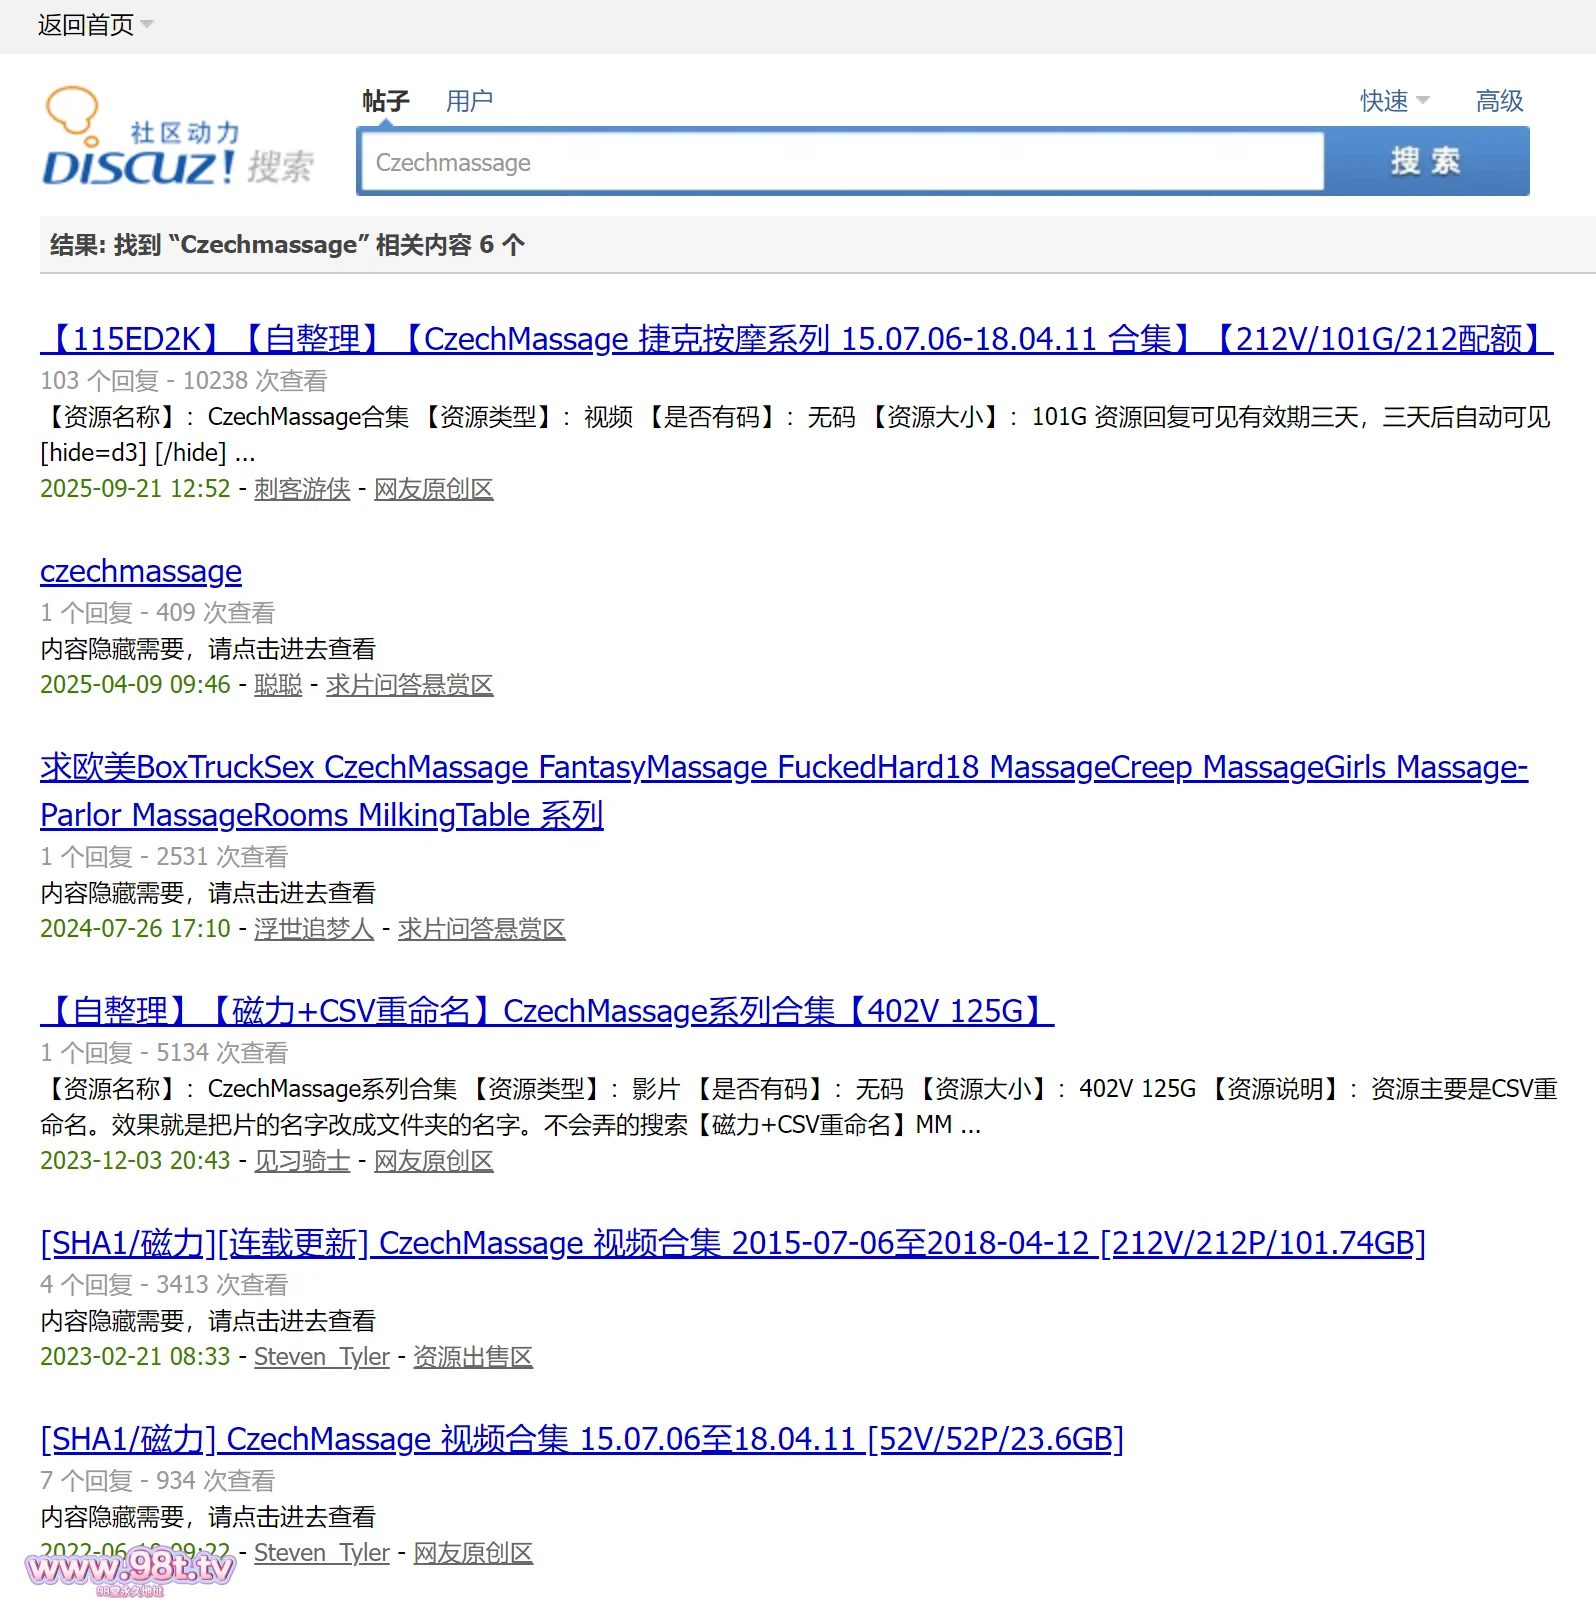
Task: Click the www.98t.tv watermark logo
Action: point(130,1569)
